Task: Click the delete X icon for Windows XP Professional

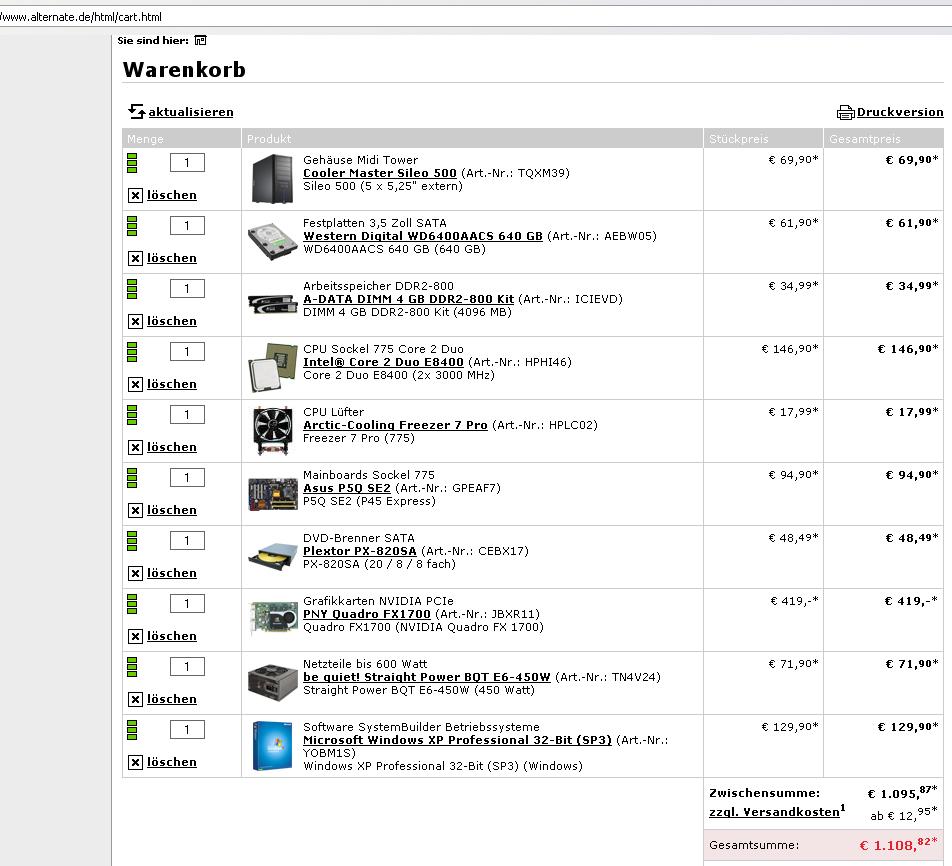Action: pos(135,763)
